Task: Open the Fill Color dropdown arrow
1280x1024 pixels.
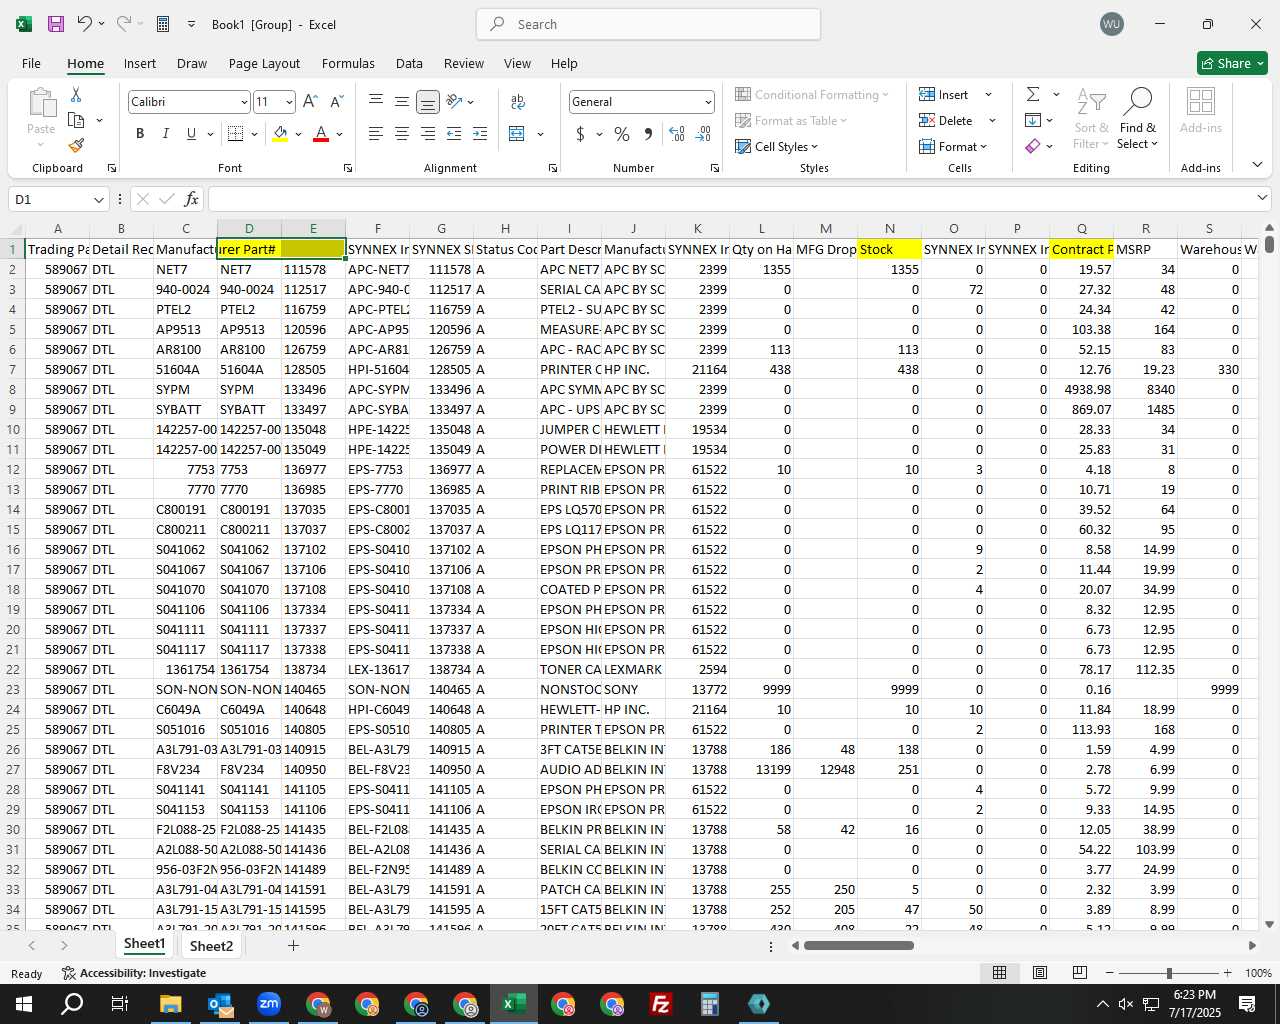Action: click(x=298, y=134)
